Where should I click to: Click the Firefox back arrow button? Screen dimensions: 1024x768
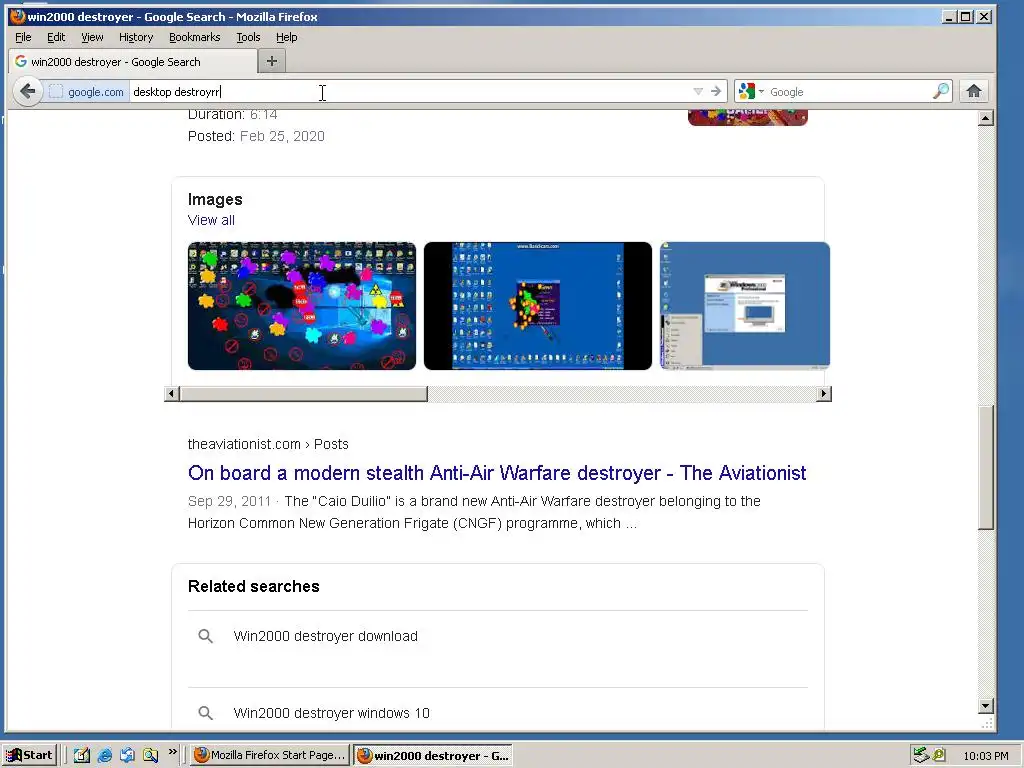[27, 91]
